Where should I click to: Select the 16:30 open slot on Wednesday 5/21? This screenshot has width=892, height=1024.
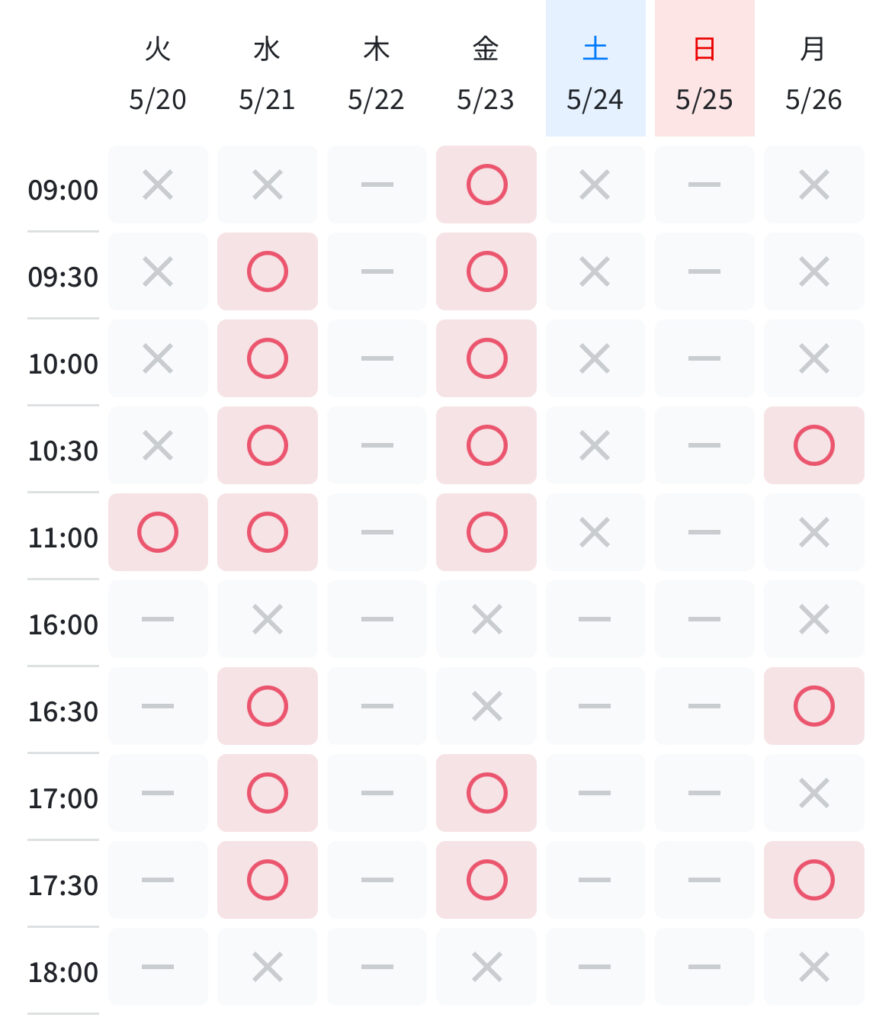(267, 705)
